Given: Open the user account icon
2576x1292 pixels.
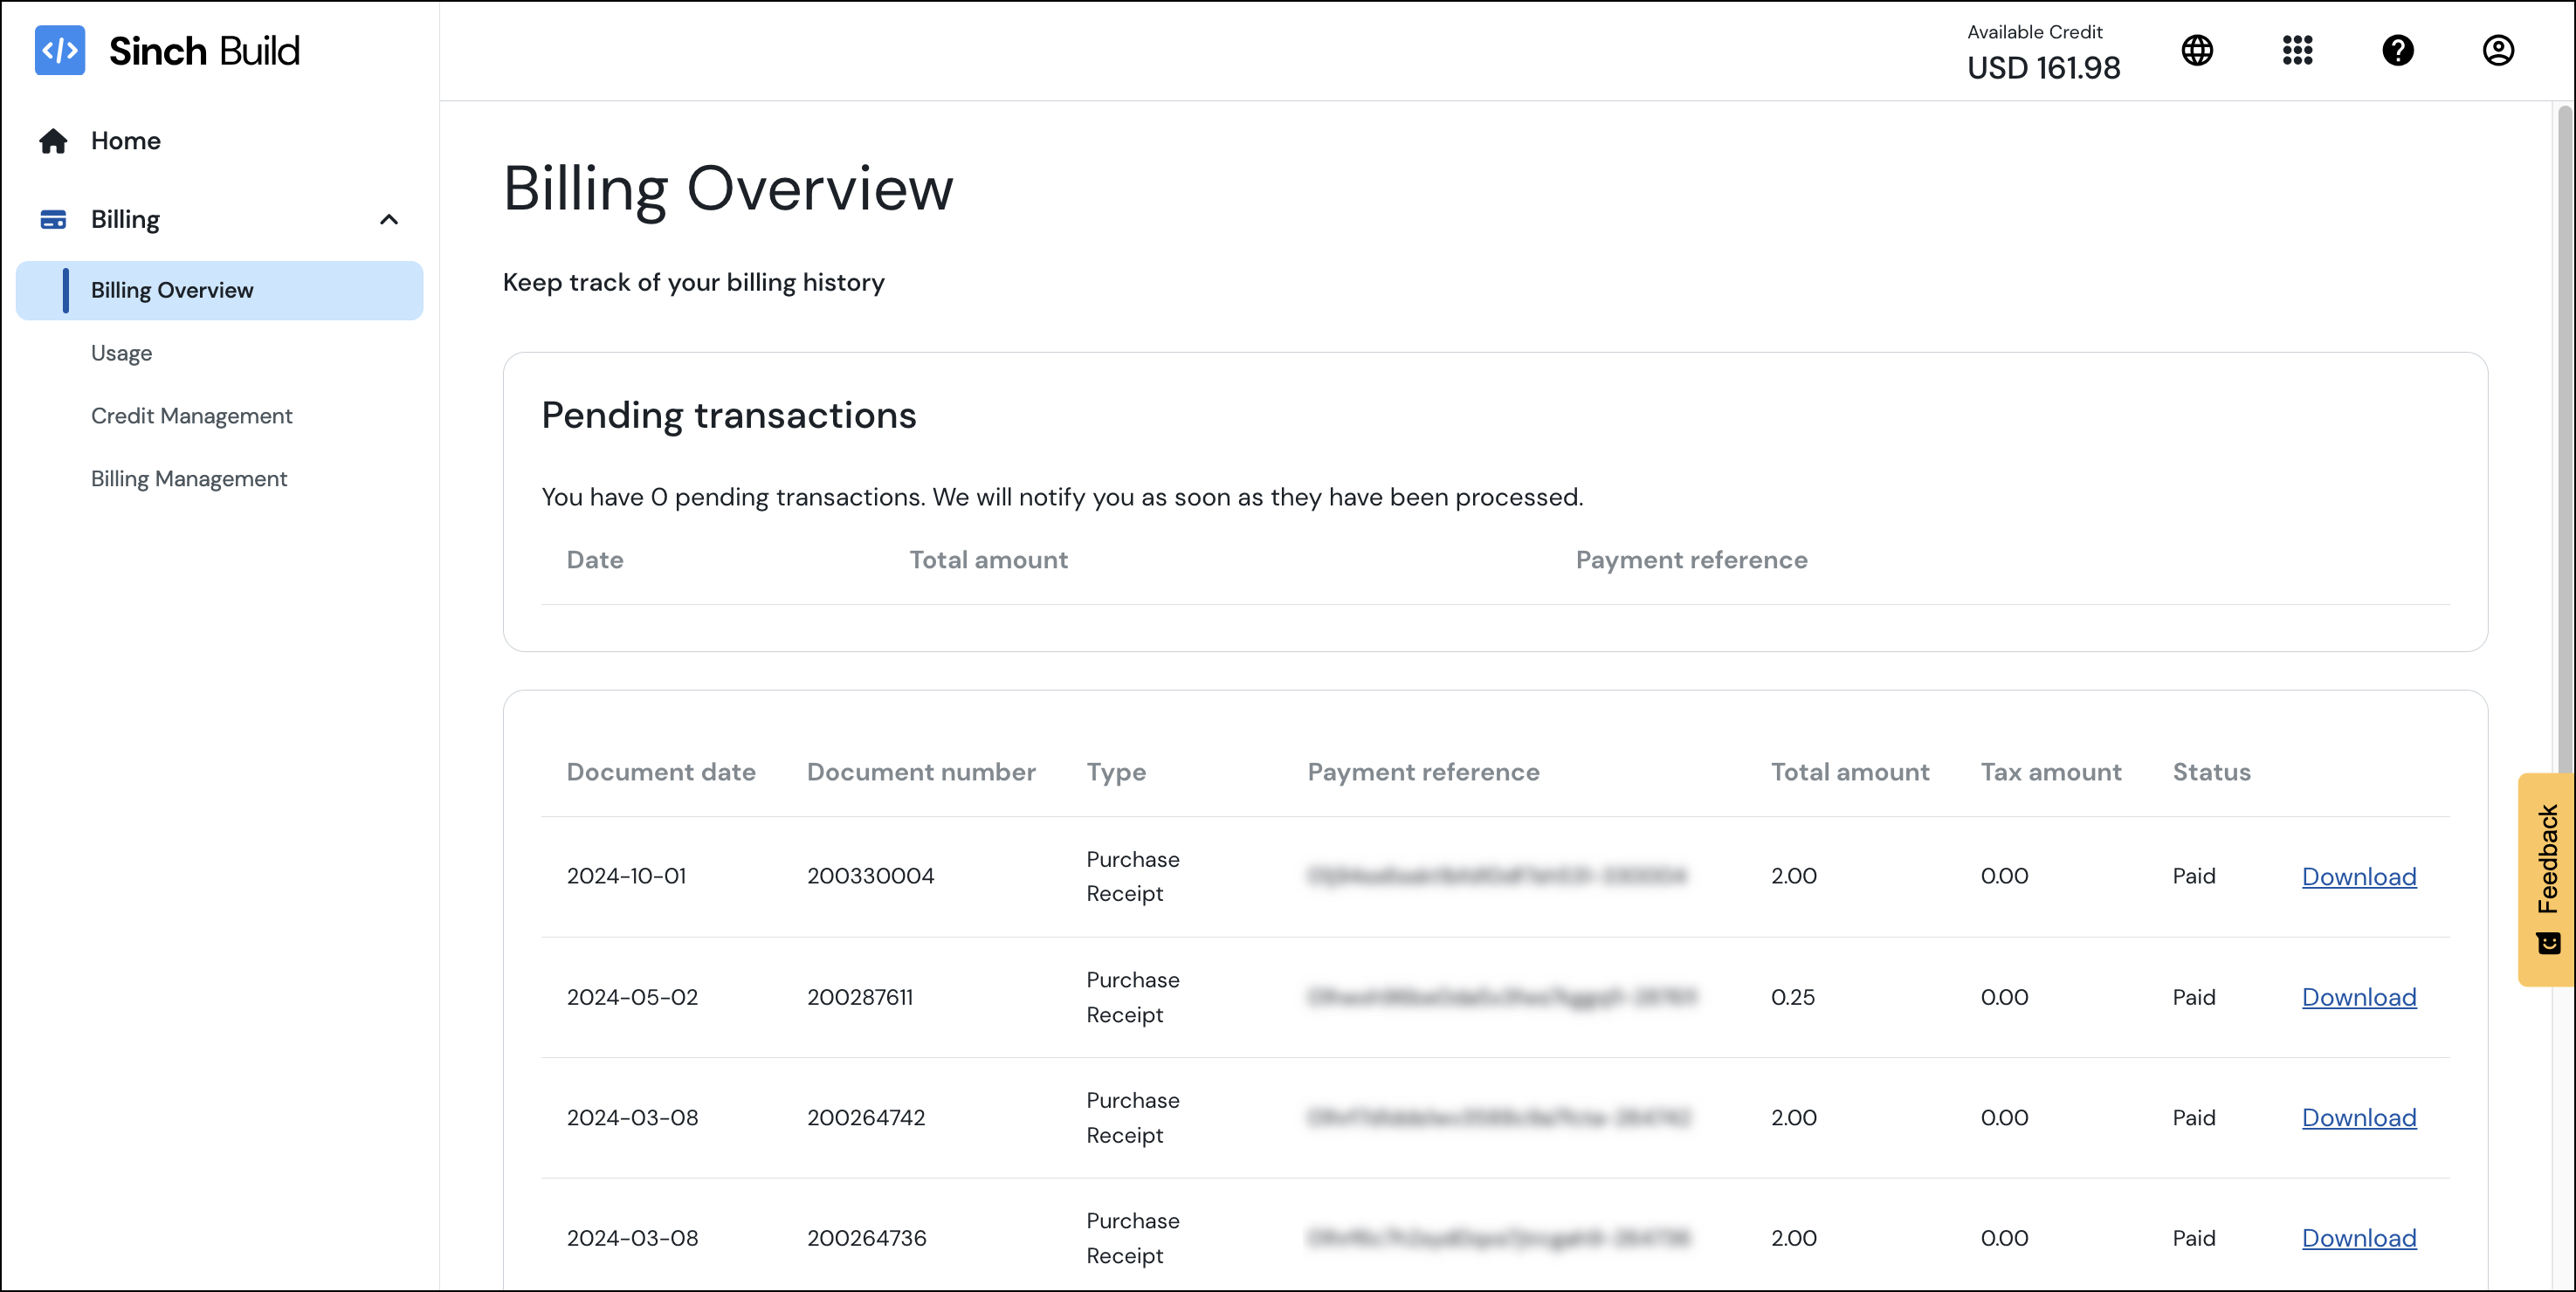Looking at the screenshot, I should tap(2497, 50).
